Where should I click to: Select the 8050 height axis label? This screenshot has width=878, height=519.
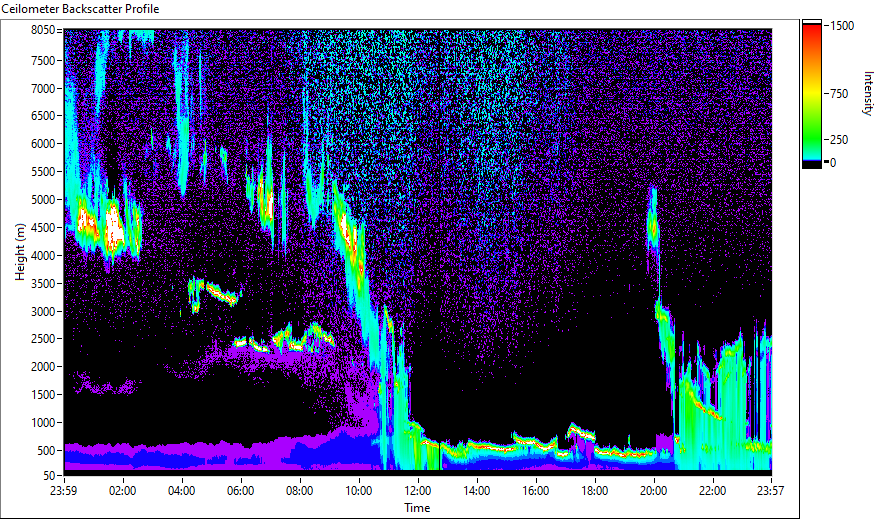43,30
